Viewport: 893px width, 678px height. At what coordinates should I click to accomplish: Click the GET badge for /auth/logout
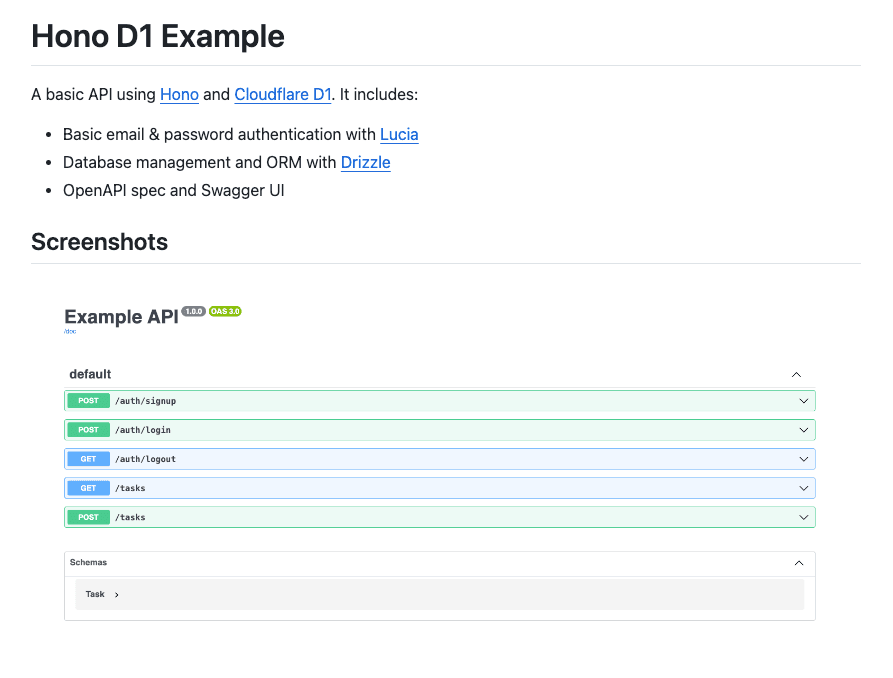point(88,459)
